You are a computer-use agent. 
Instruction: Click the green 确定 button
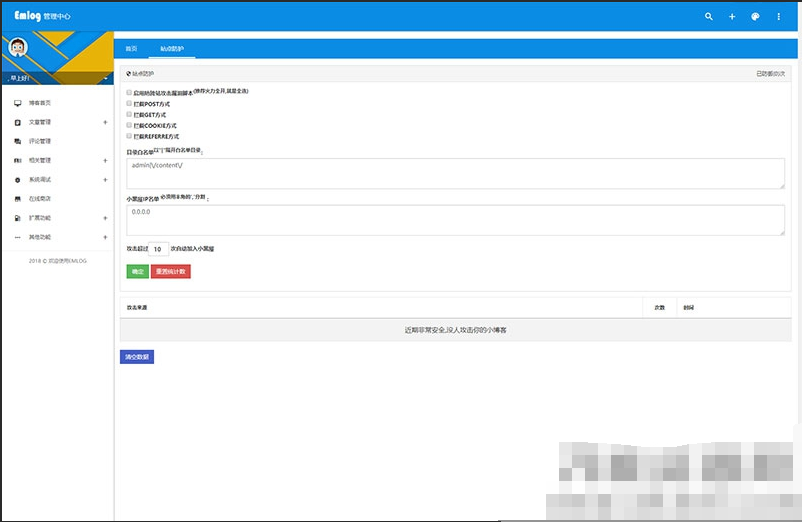point(137,271)
